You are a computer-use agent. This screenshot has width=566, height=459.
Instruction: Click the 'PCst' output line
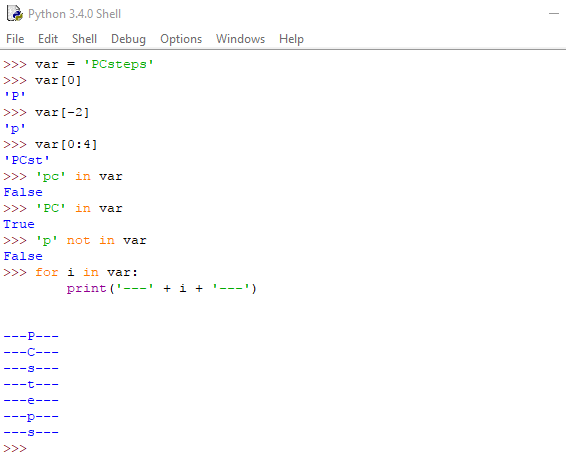pyautogui.click(x=27, y=160)
